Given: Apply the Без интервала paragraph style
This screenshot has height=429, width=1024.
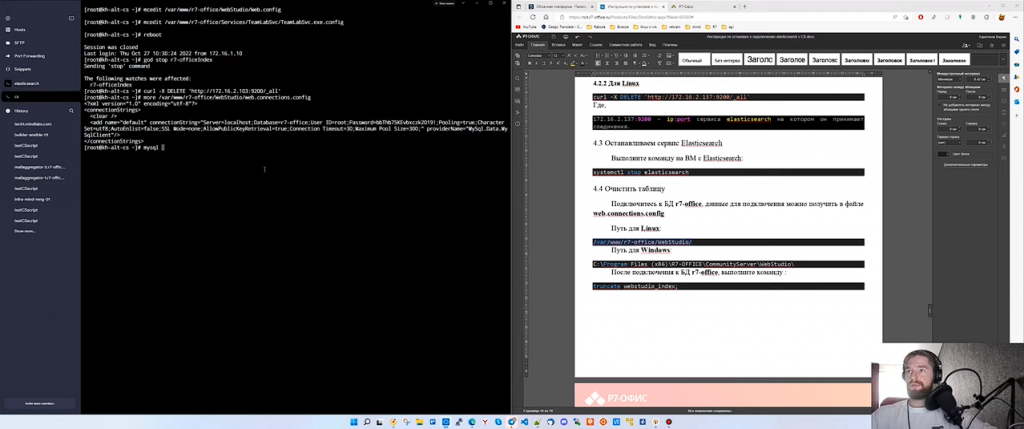Looking at the screenshot, I should 727,59.
